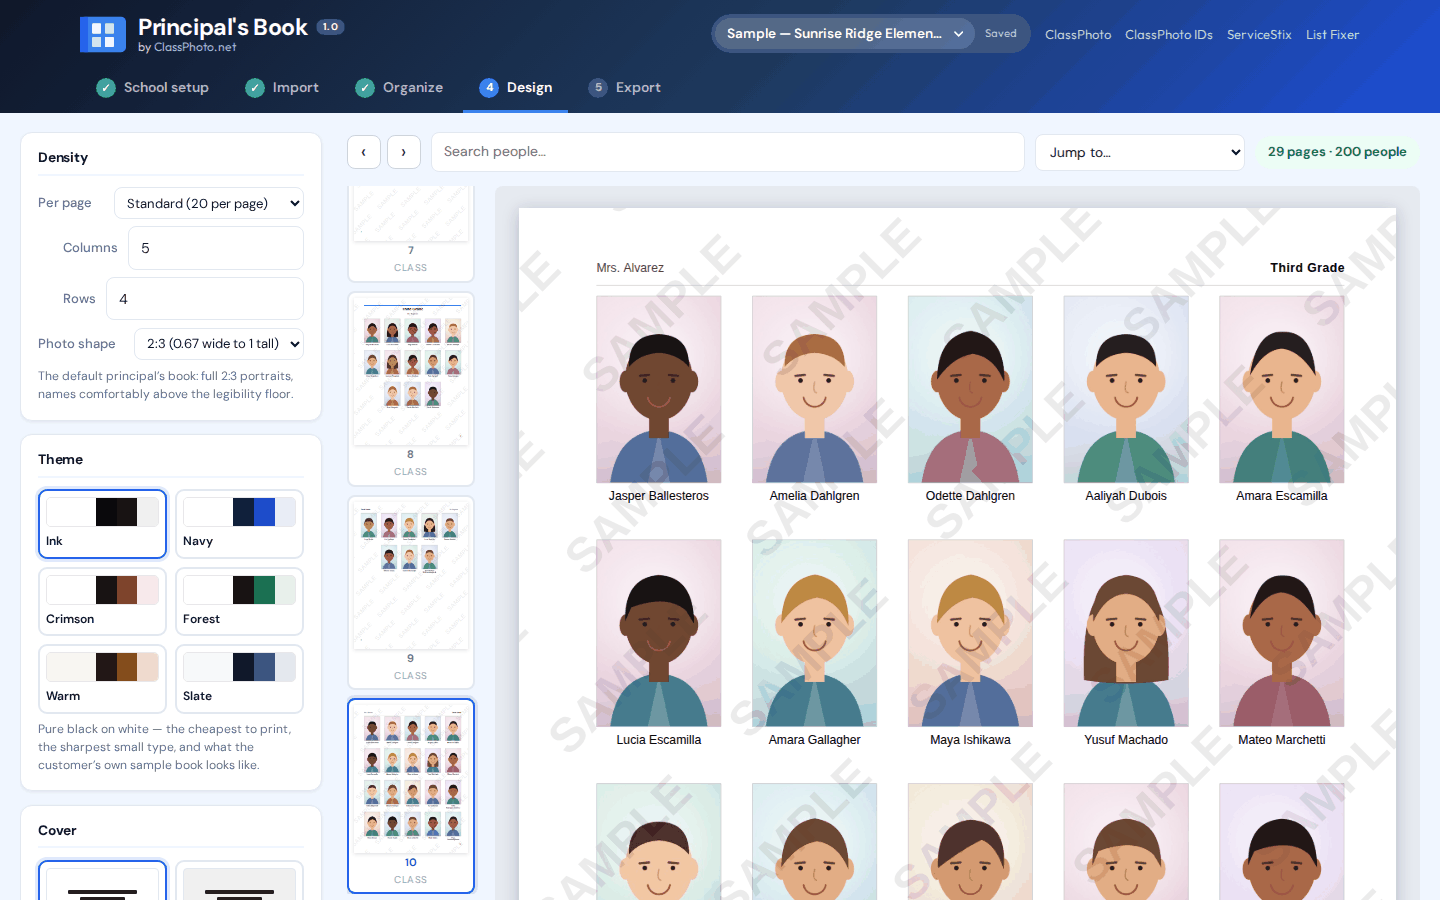
Task: Click the by ClassPhoto.net subtitle
Action: click(187, 47)
